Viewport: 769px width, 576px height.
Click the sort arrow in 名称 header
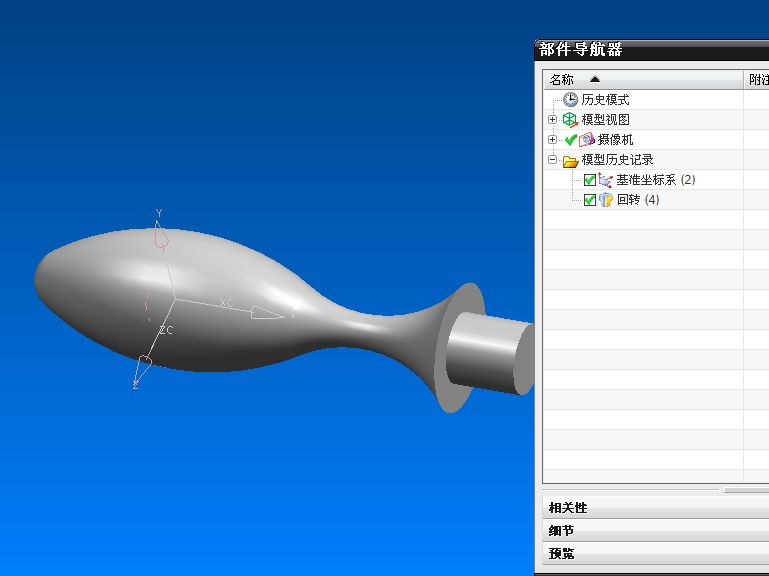point(595,79)
